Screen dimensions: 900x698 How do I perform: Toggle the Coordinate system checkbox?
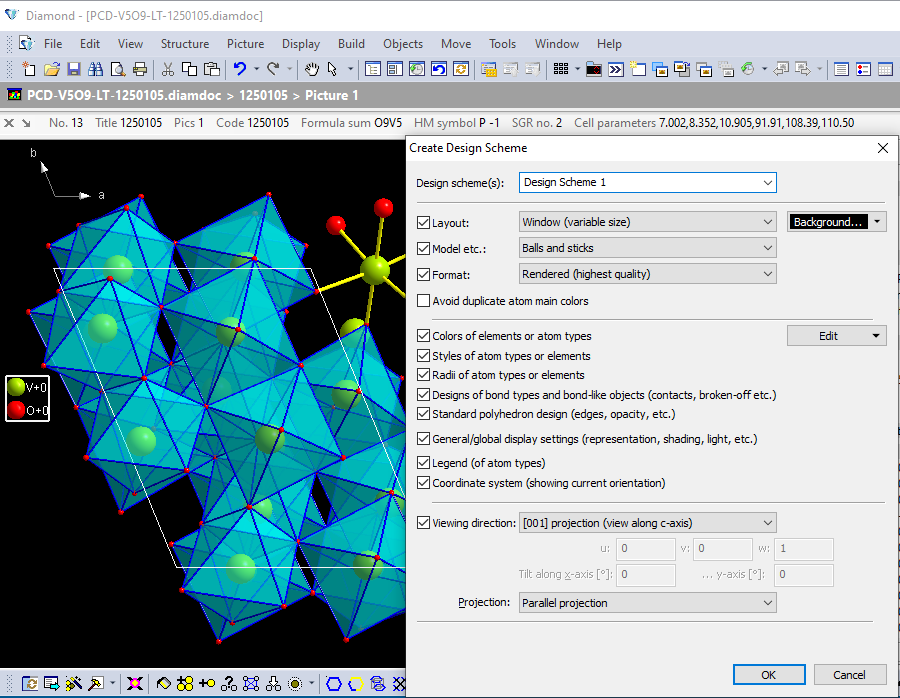(x=423, y=483)
